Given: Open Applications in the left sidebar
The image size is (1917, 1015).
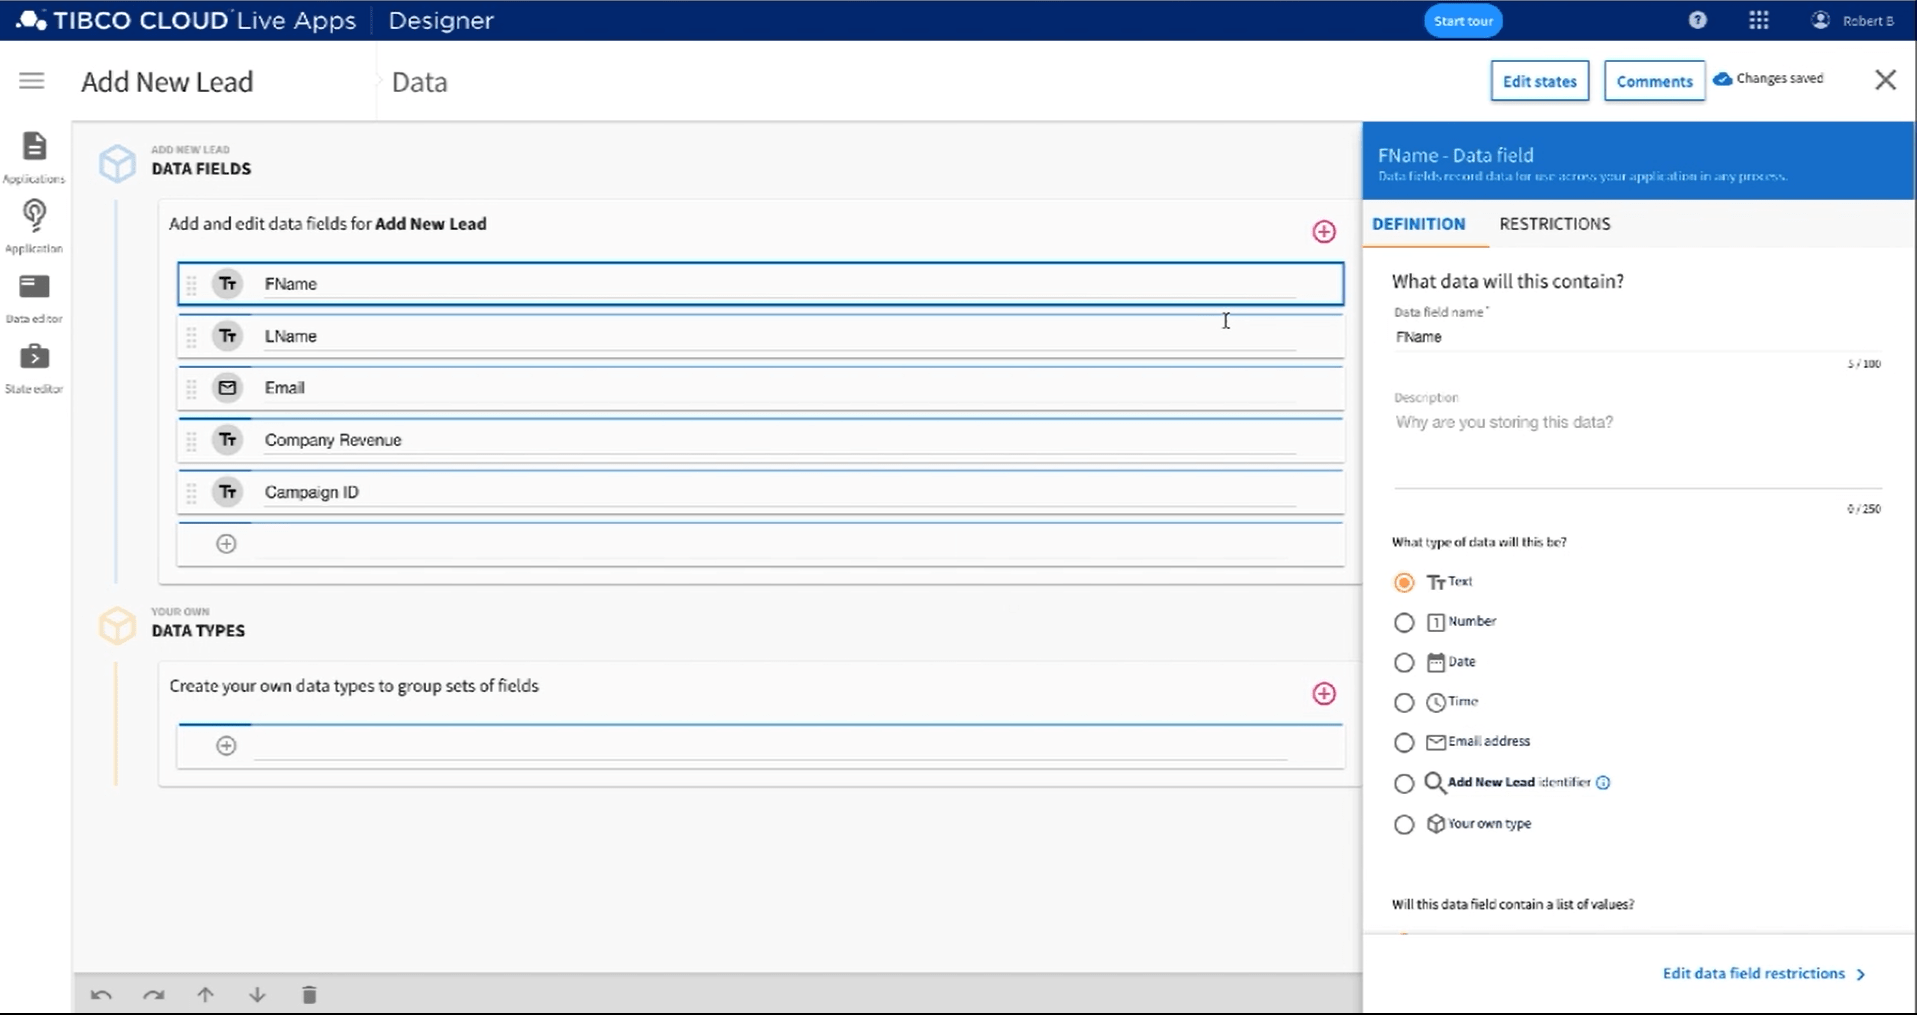Looking at the screenshot, I should [x=34, y=157].
